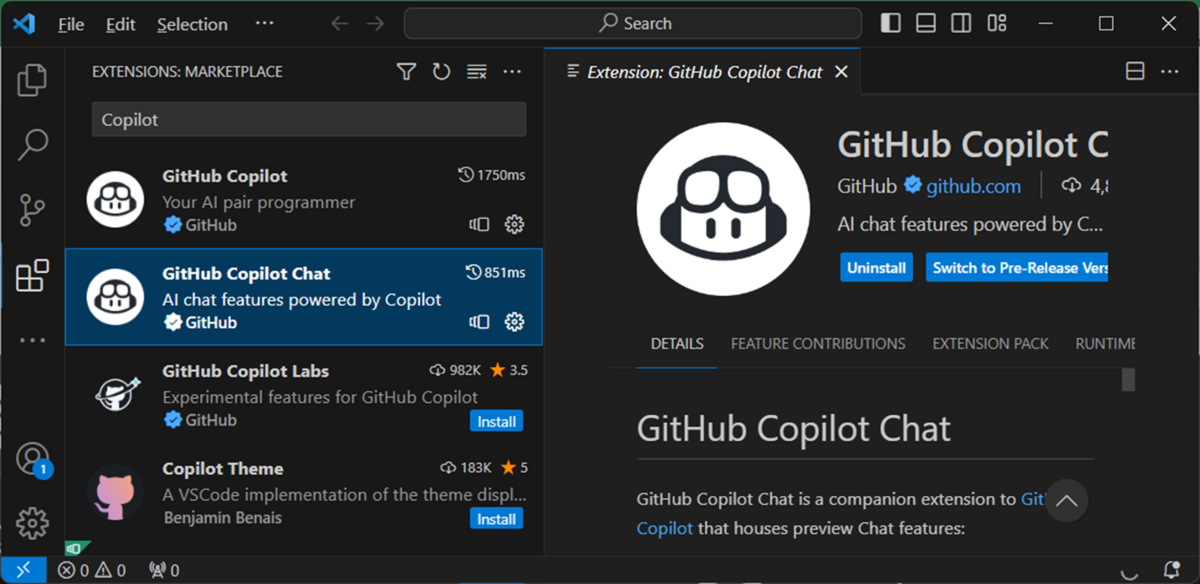Open the Edit menu
Image resolution: width=1200 pixels, height=584 pixels.
click(x=121, y=24)
